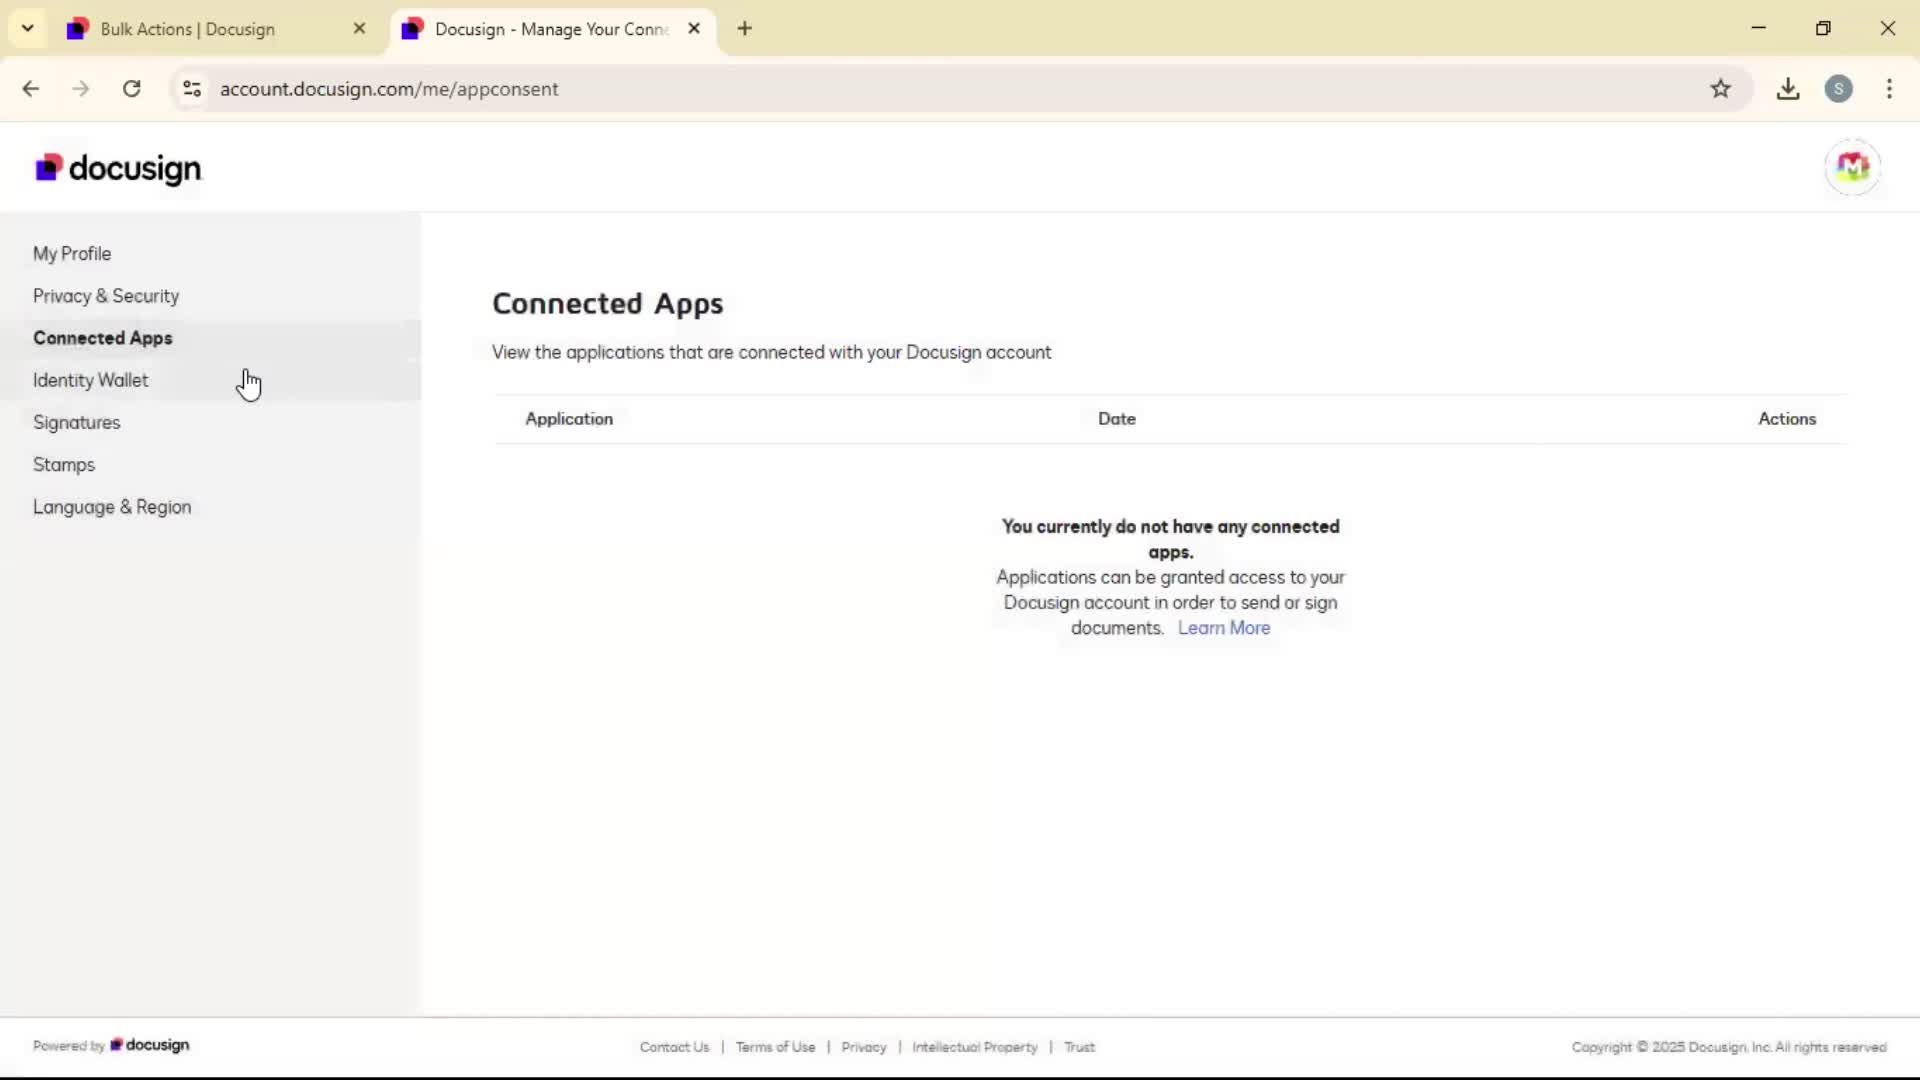Open Privacy & Security settings

pyautogui.click(x=106, y=296)
